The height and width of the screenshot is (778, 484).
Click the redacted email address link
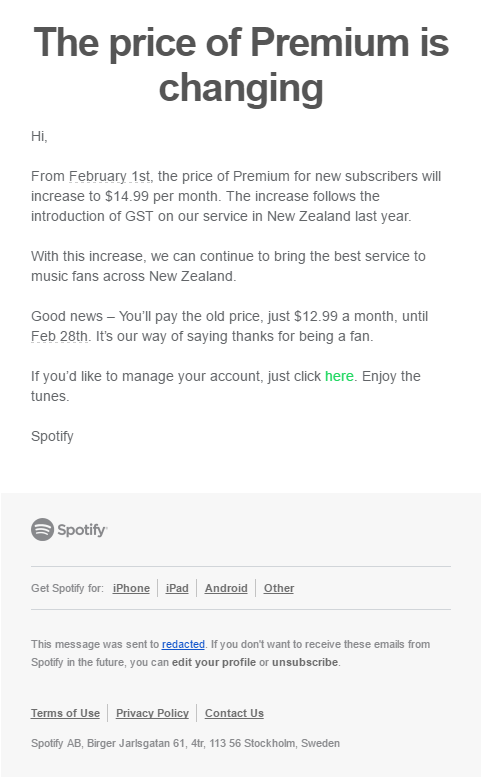point(183,644)
